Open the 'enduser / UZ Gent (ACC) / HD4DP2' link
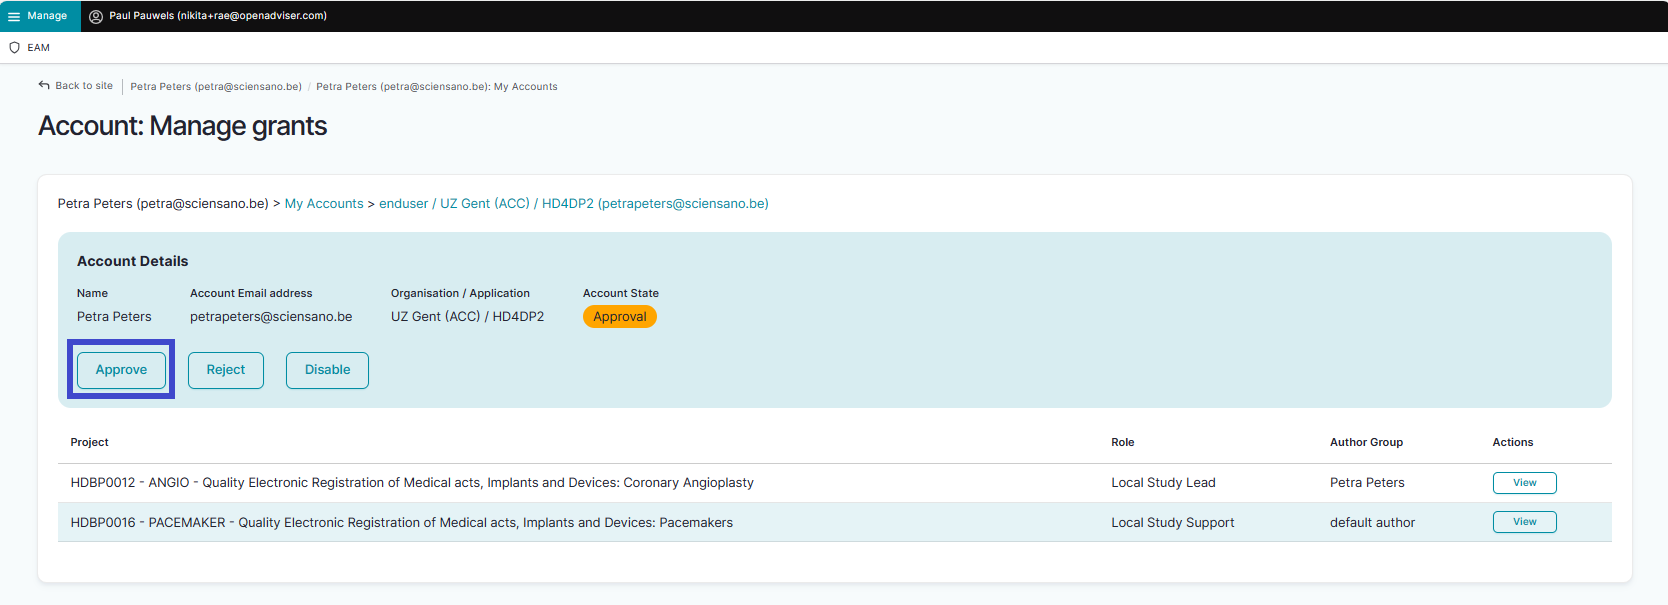Screen dimensions: 1668x605 click(573, 204)
